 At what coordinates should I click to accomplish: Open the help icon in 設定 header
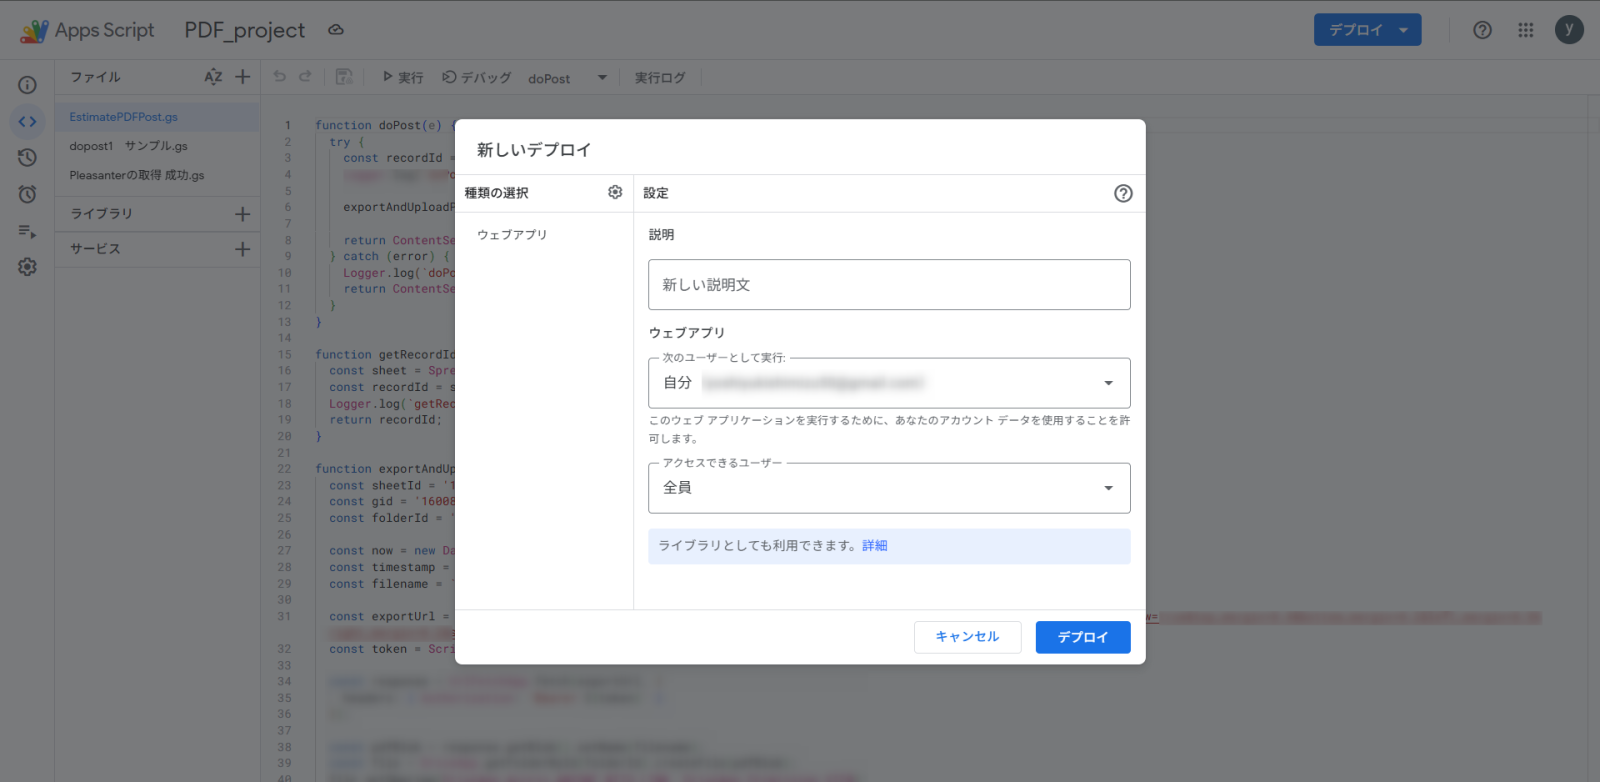pyautogui.click(x=1123, y=193)
